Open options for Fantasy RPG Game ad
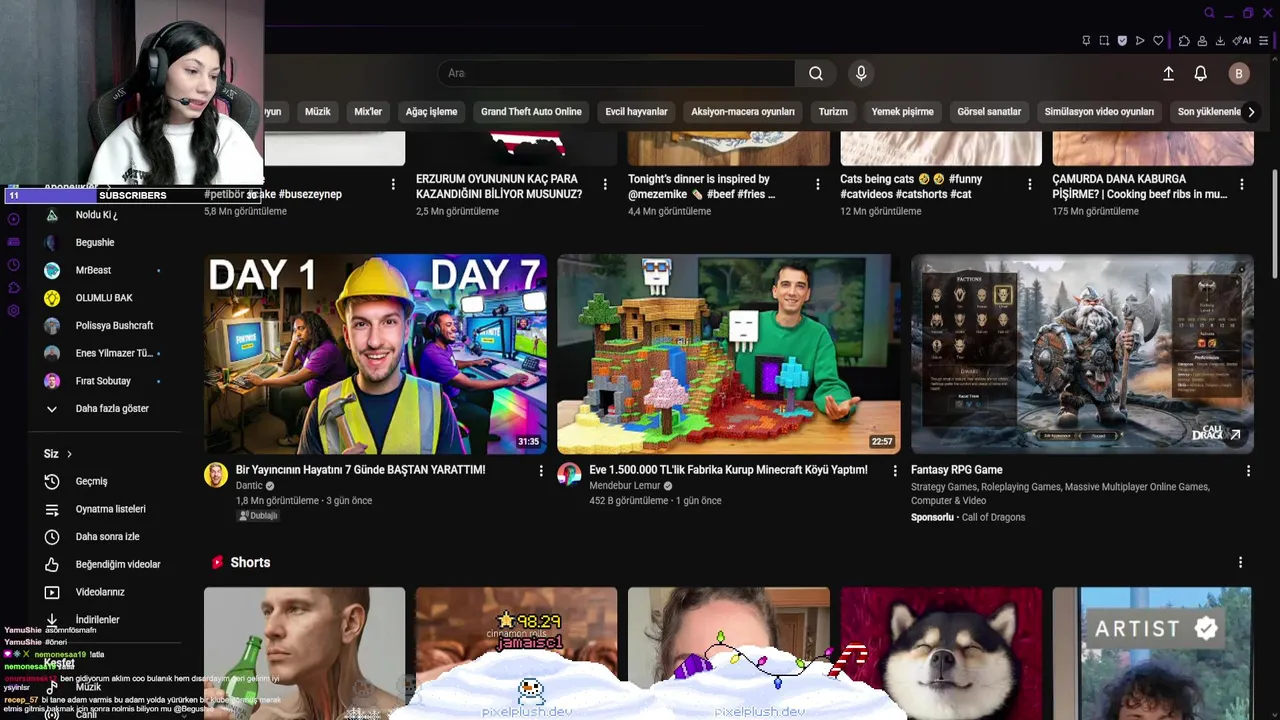Image resolution: width=1280 pixels, height=720 pixels. [x=1248, y=471]
